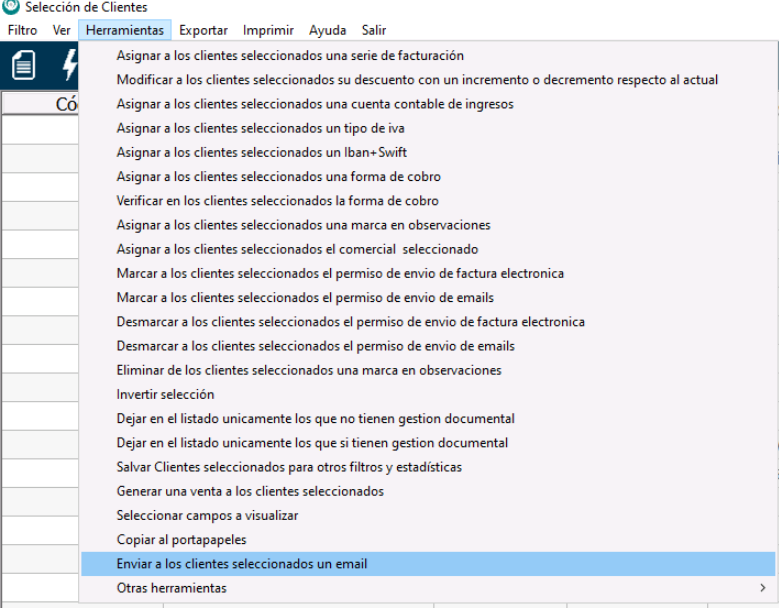Image resolution: width=779 pixels, height=608 pixels.
Task: Choose Asignar una serie de facturación
Action: pyautogui.click(x=290, y=55)
